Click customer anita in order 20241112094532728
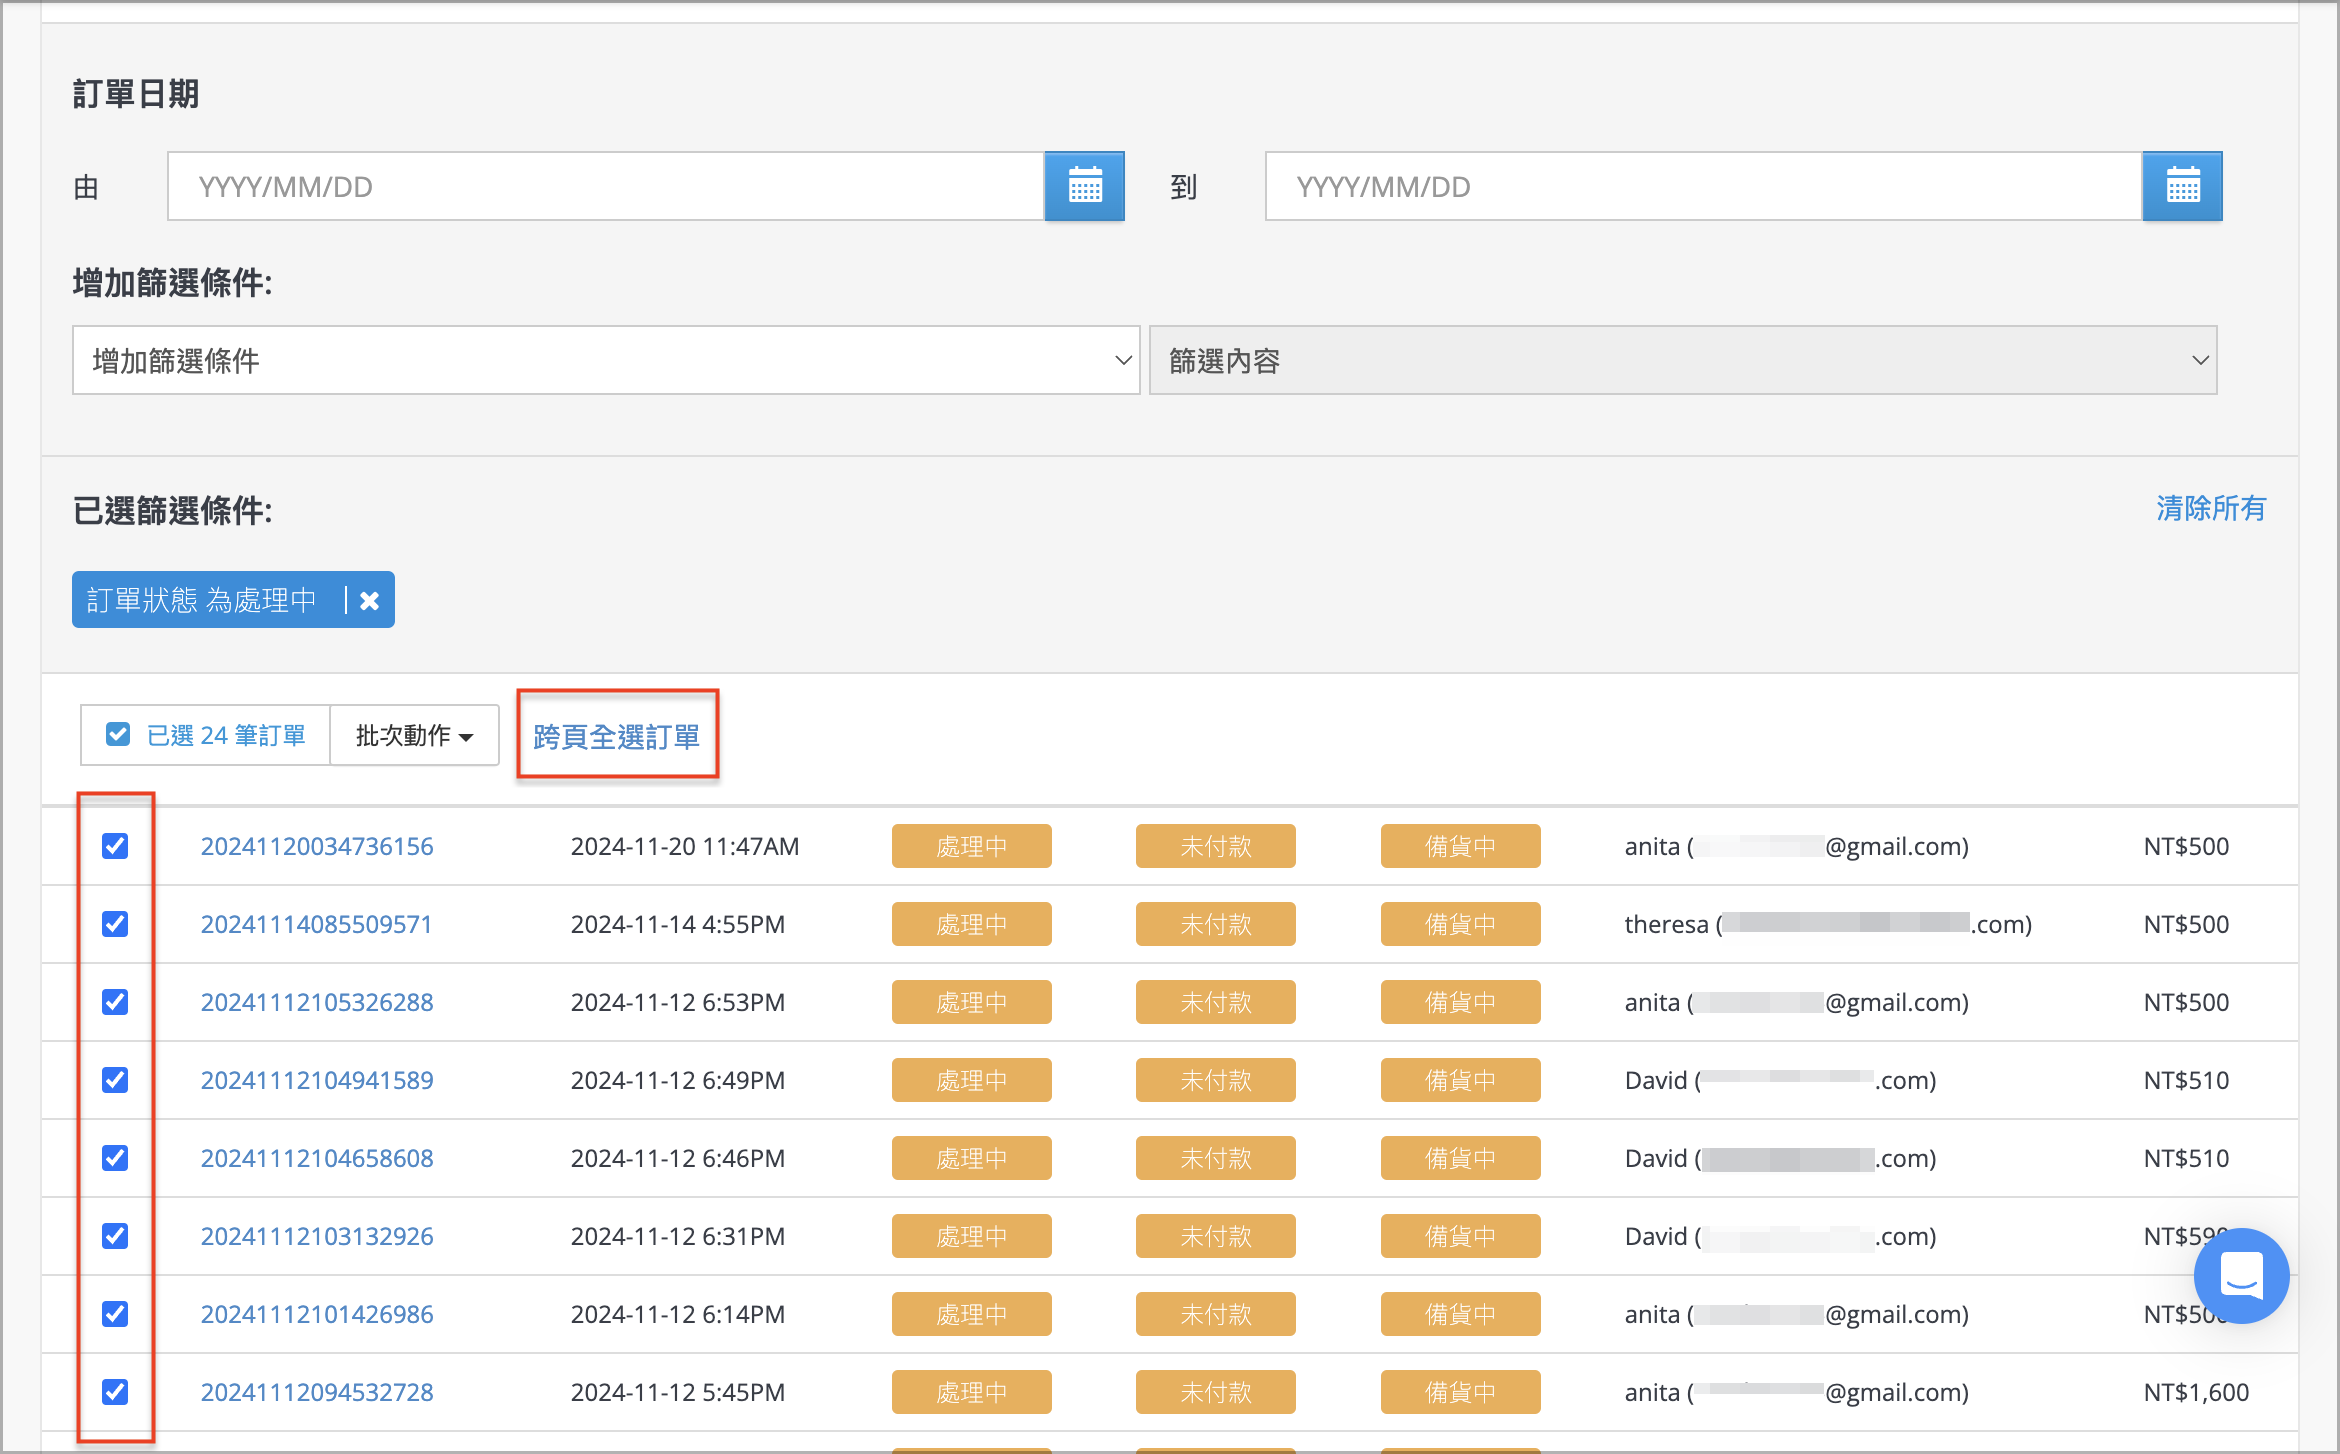The width and height of the screenshot is (2340, 1454). tap(1796, 1392)
